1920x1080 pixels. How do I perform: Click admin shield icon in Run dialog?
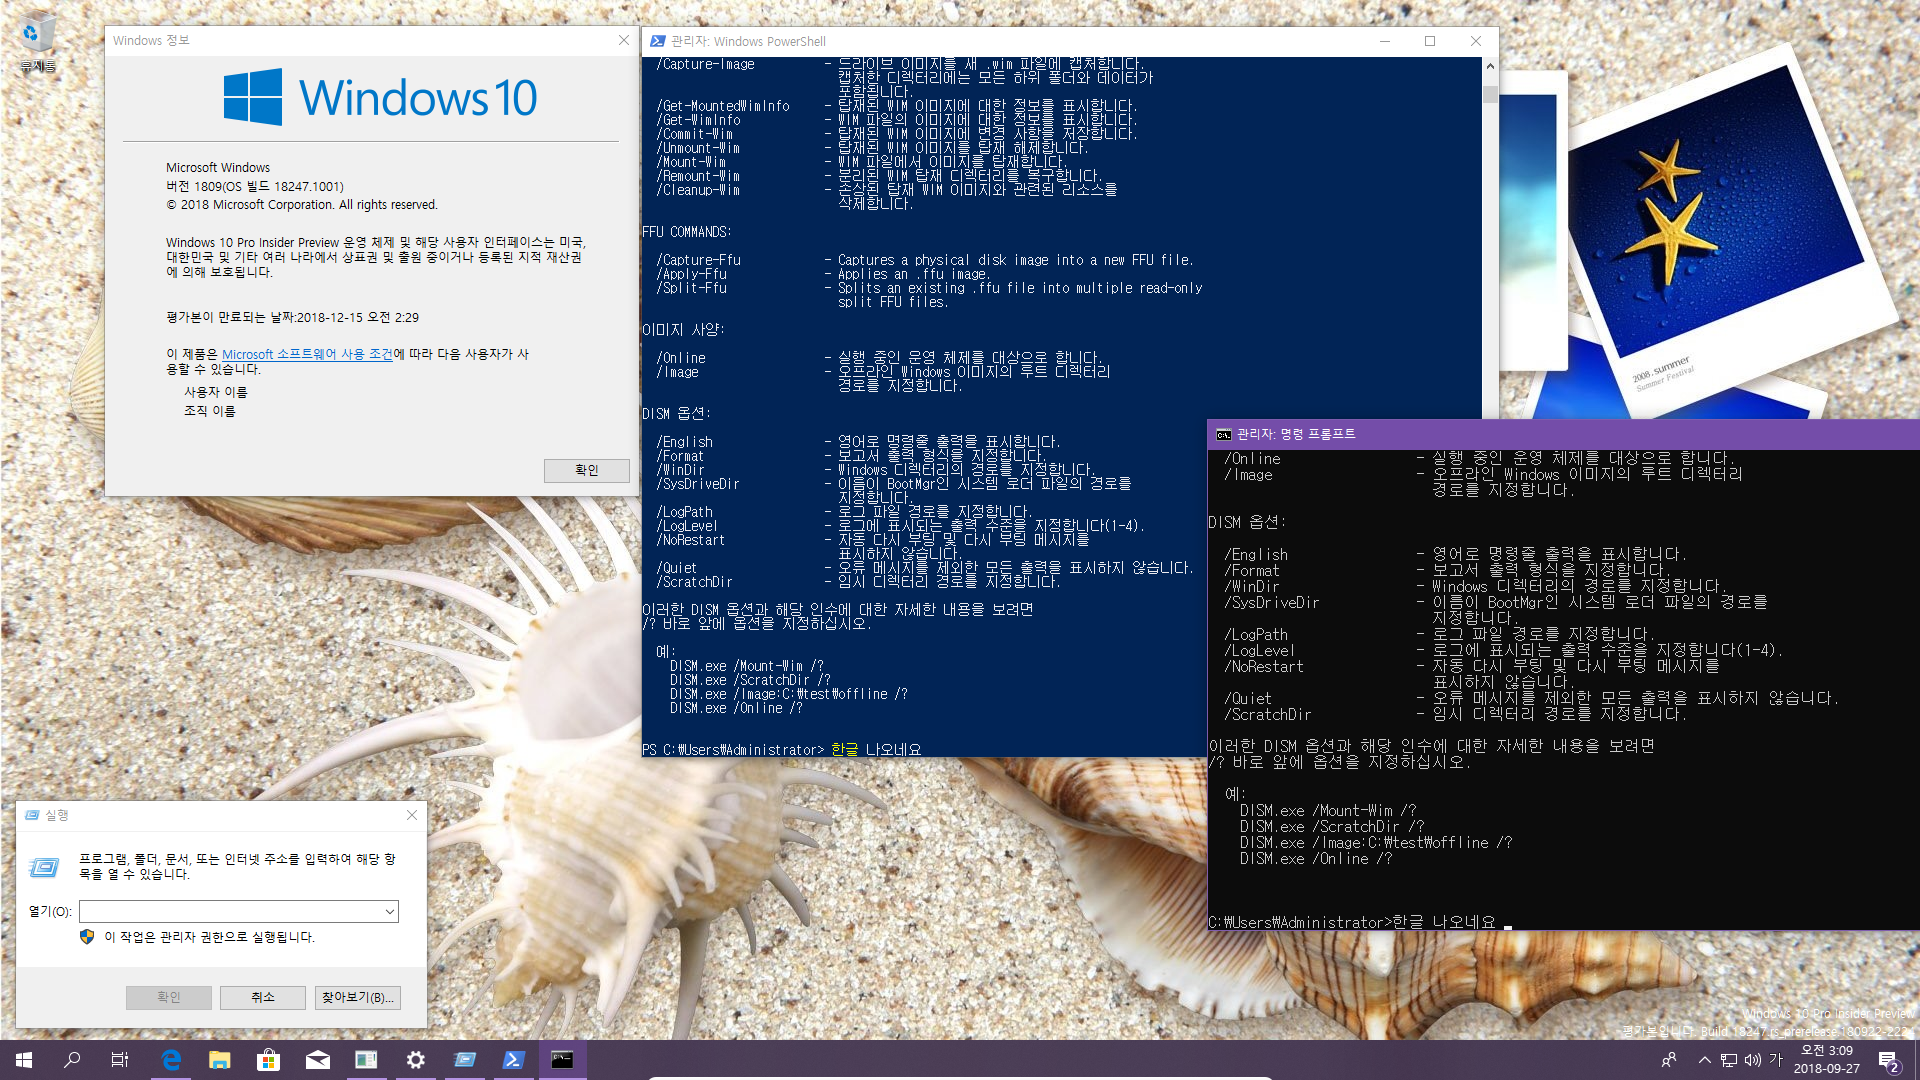click(x=87, y=937)
